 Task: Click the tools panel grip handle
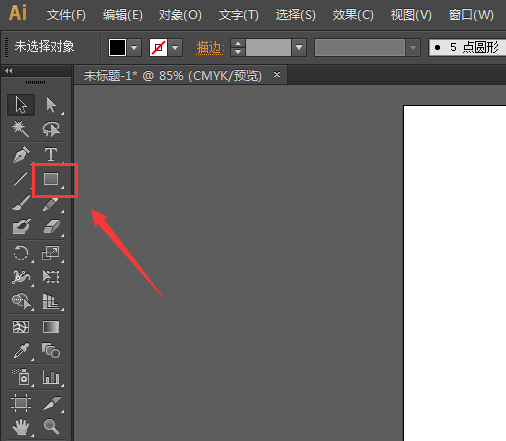pos(36,82)
